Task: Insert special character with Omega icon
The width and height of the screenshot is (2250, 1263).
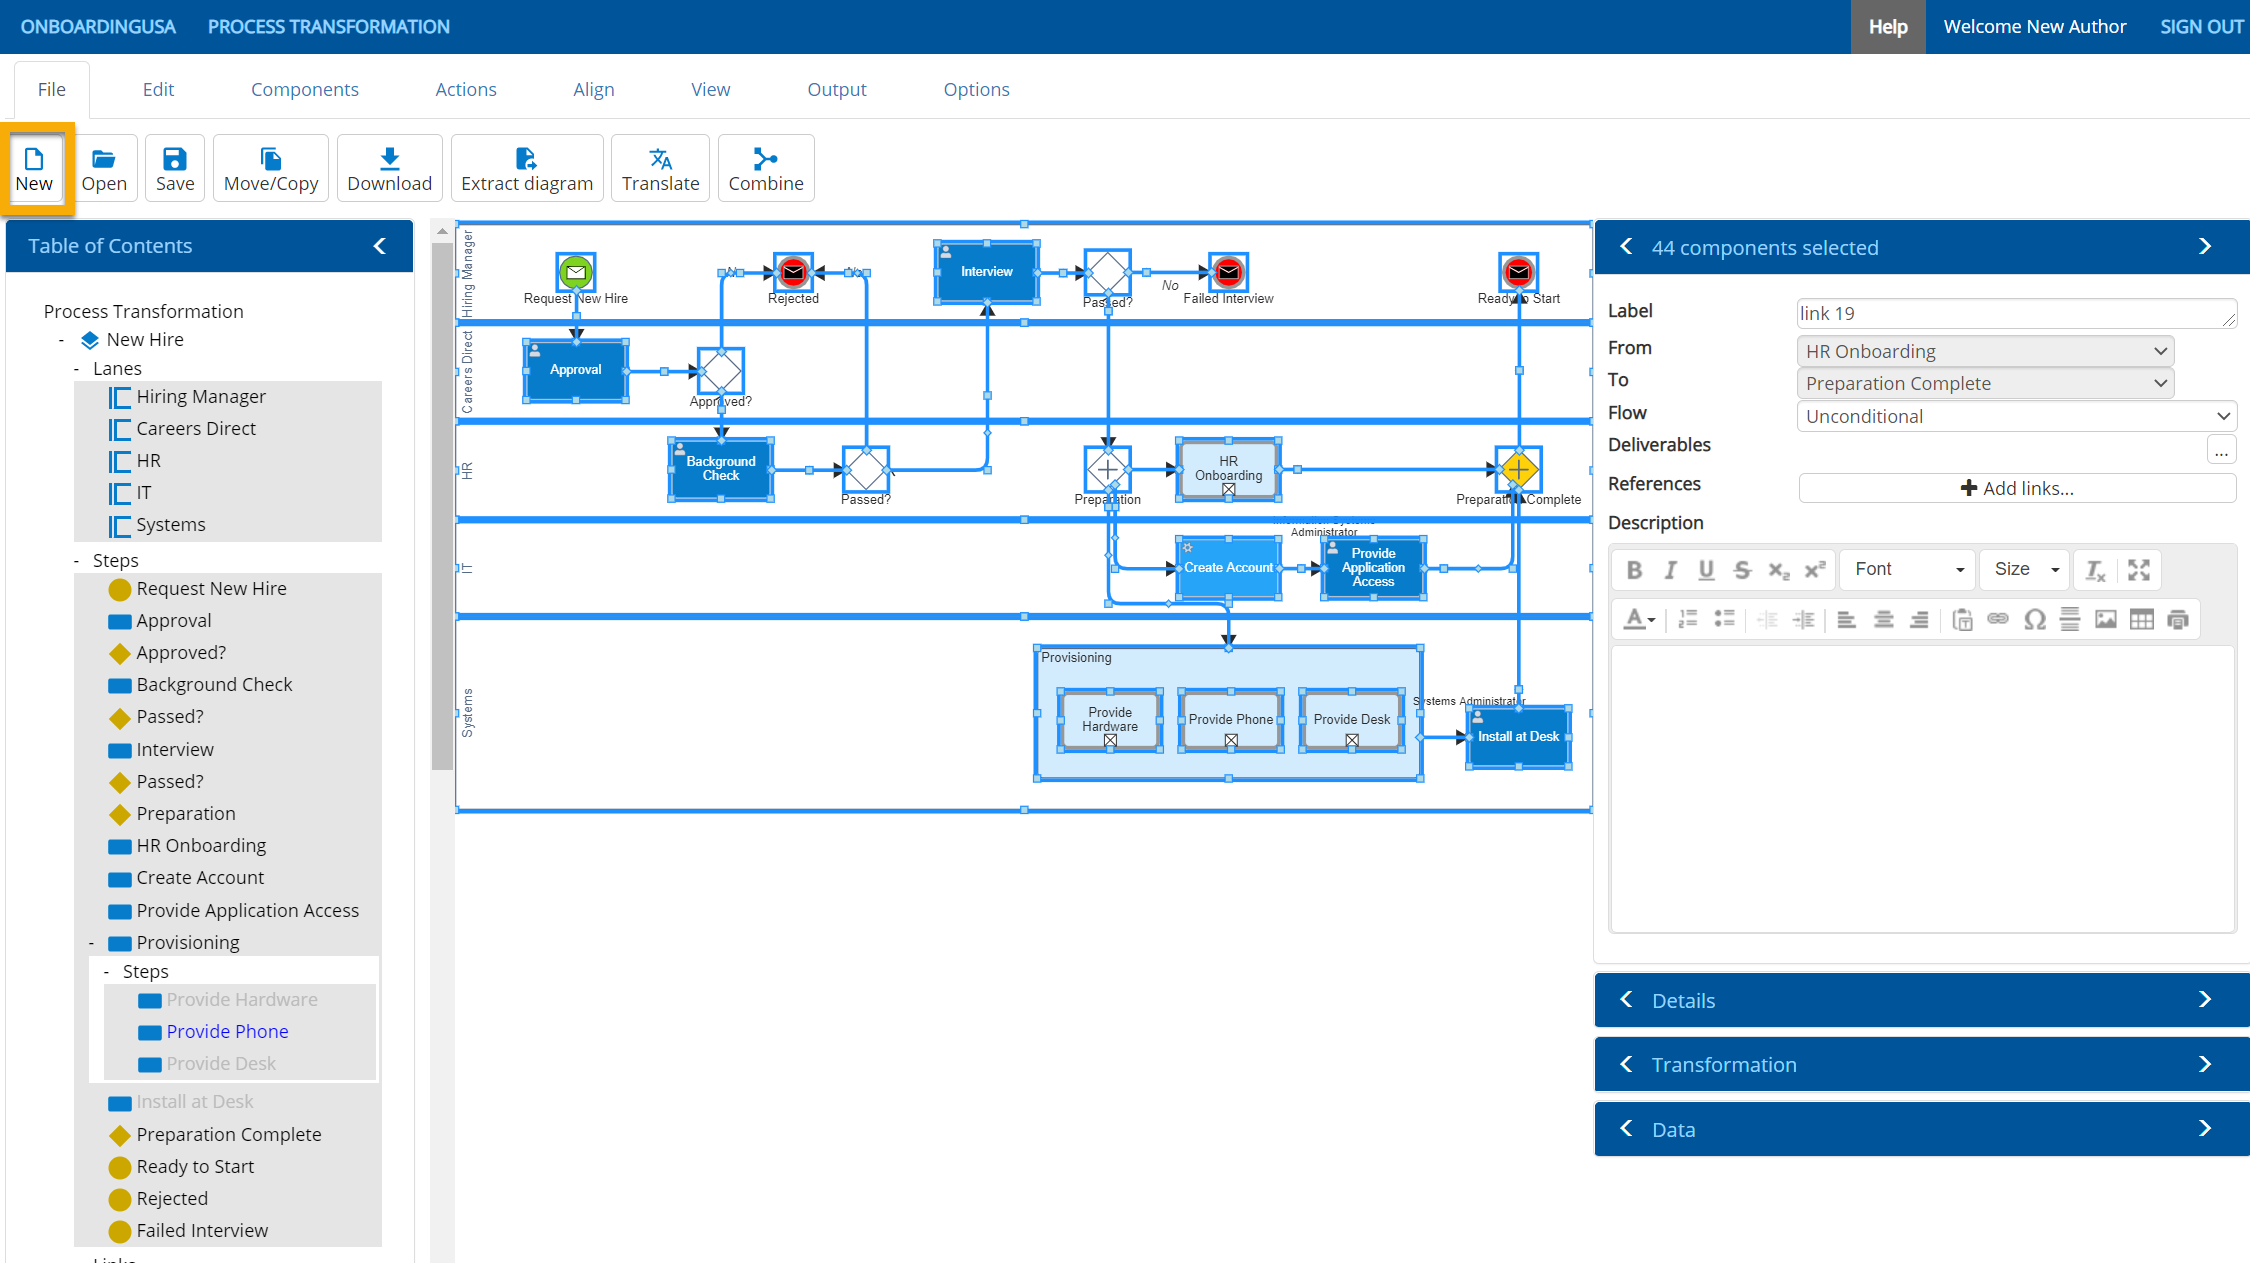Action: (x=2034, y=620)
